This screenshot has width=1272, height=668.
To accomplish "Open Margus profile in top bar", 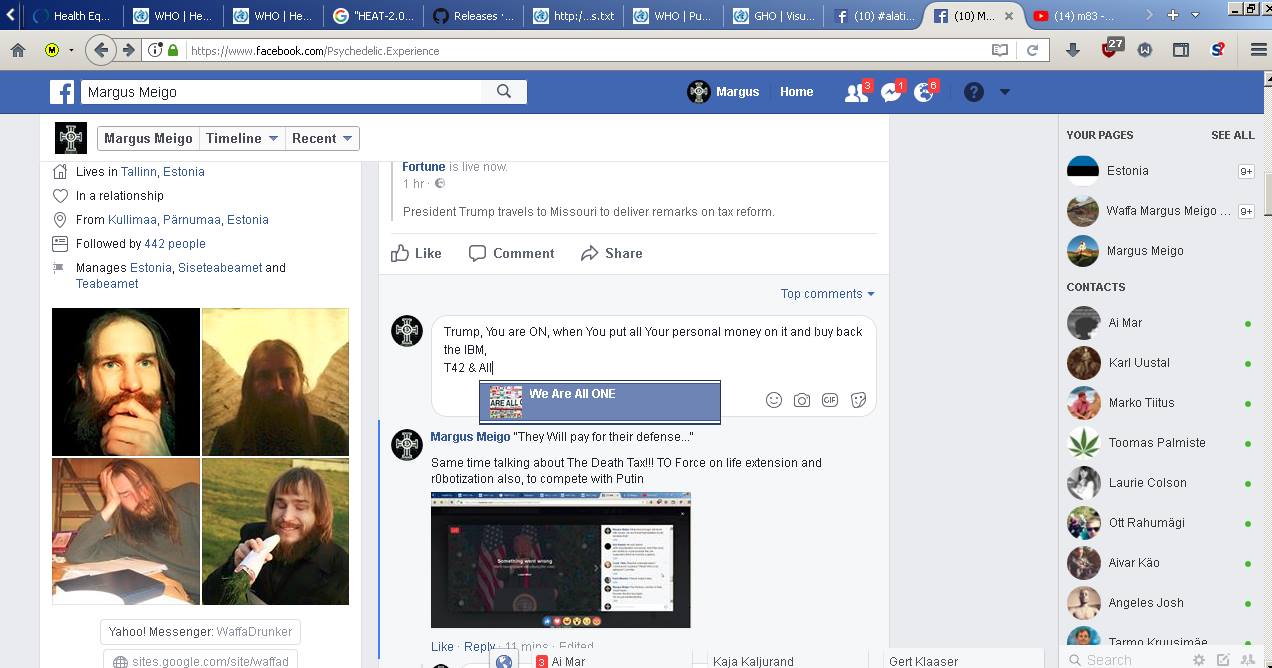I will (723, 92).
